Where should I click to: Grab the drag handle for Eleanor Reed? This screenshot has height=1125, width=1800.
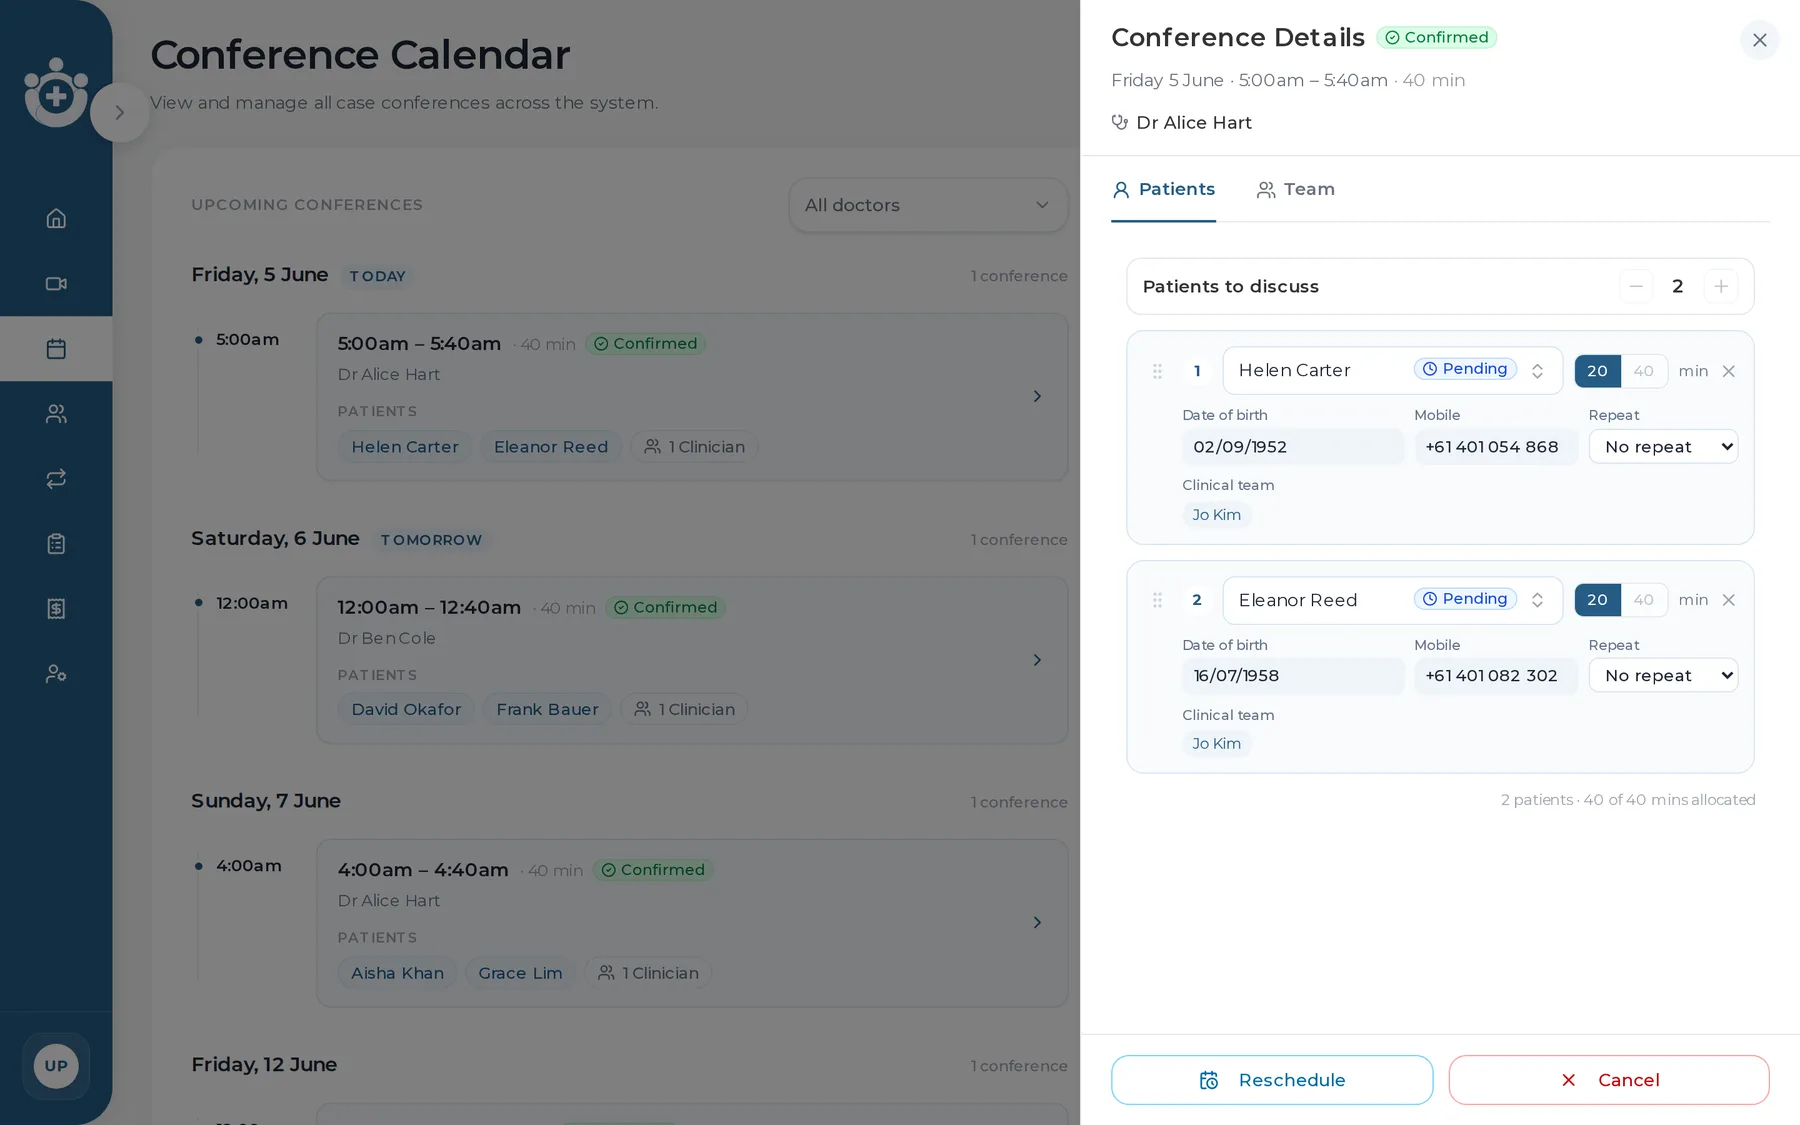point(1157,600)
